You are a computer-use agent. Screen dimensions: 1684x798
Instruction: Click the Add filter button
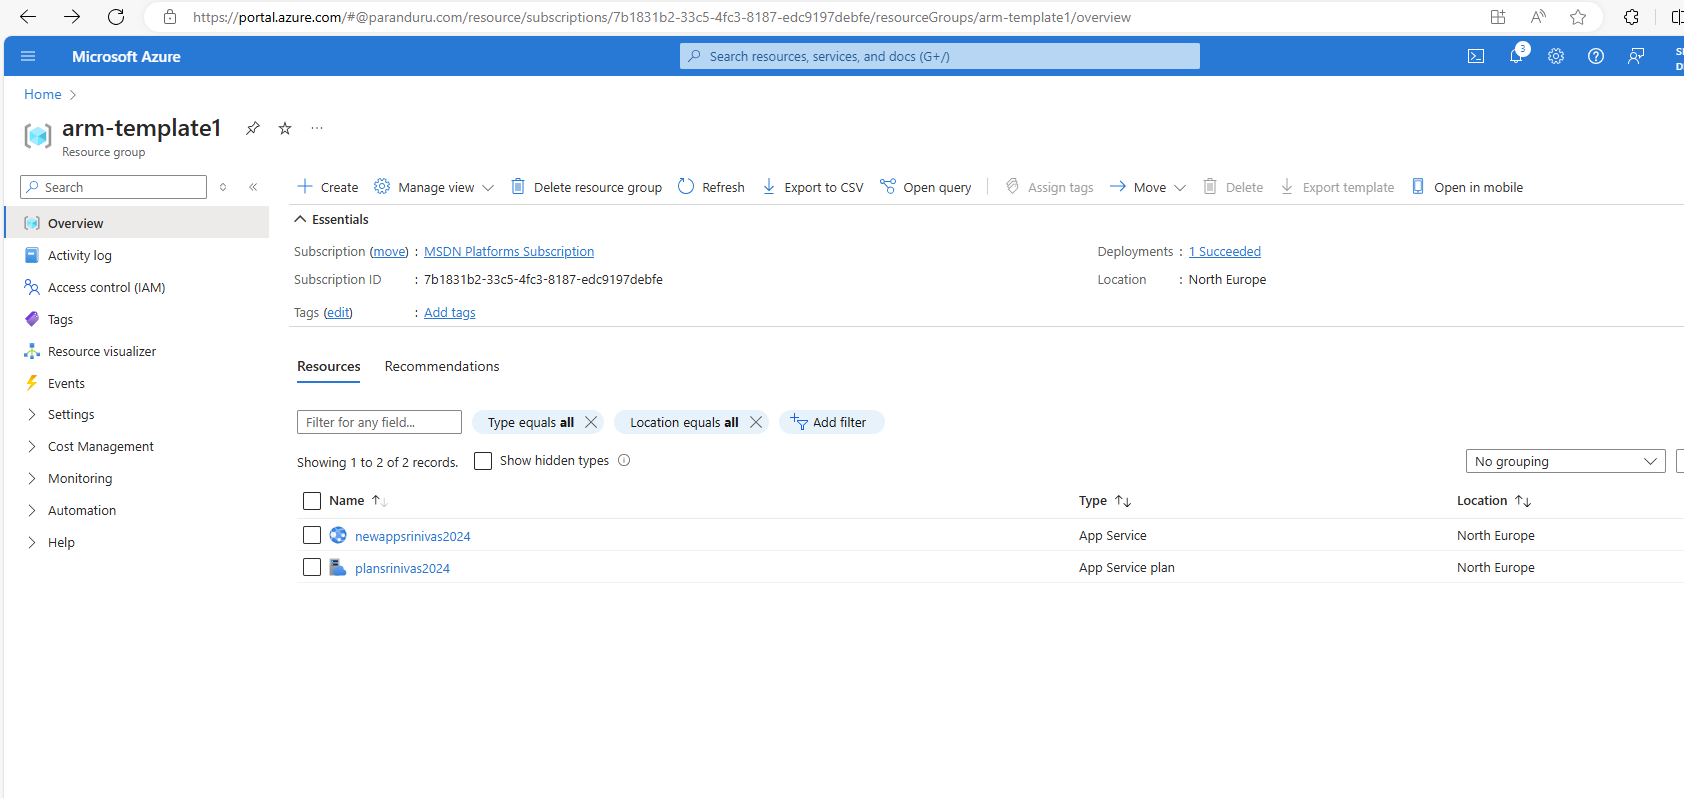point(830,422)
